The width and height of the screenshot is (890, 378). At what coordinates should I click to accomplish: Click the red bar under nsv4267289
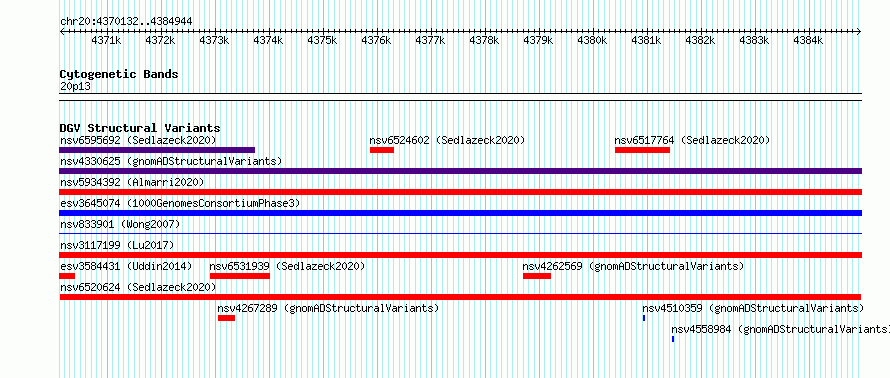click(226, 318)
